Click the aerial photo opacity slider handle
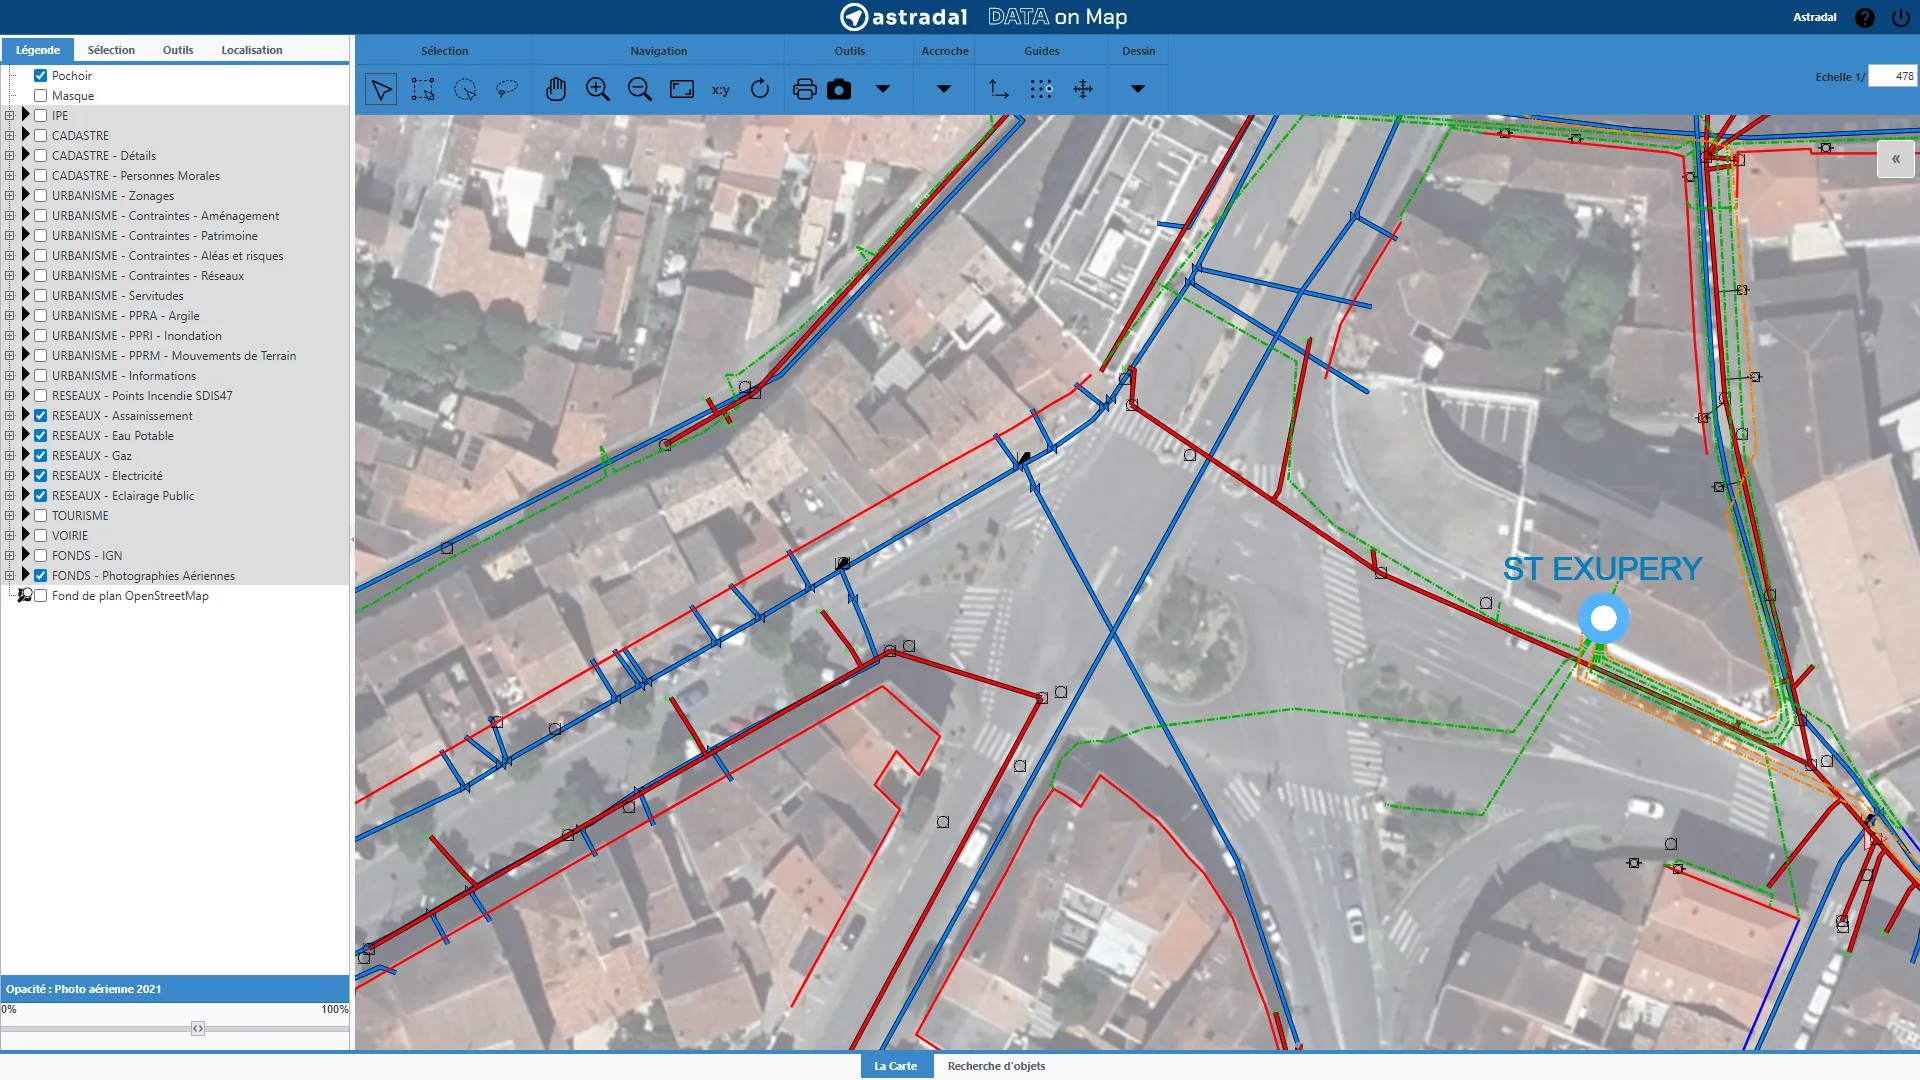The height and width of the screenshot is (1080, 1920). click(x=198, y=1029)
